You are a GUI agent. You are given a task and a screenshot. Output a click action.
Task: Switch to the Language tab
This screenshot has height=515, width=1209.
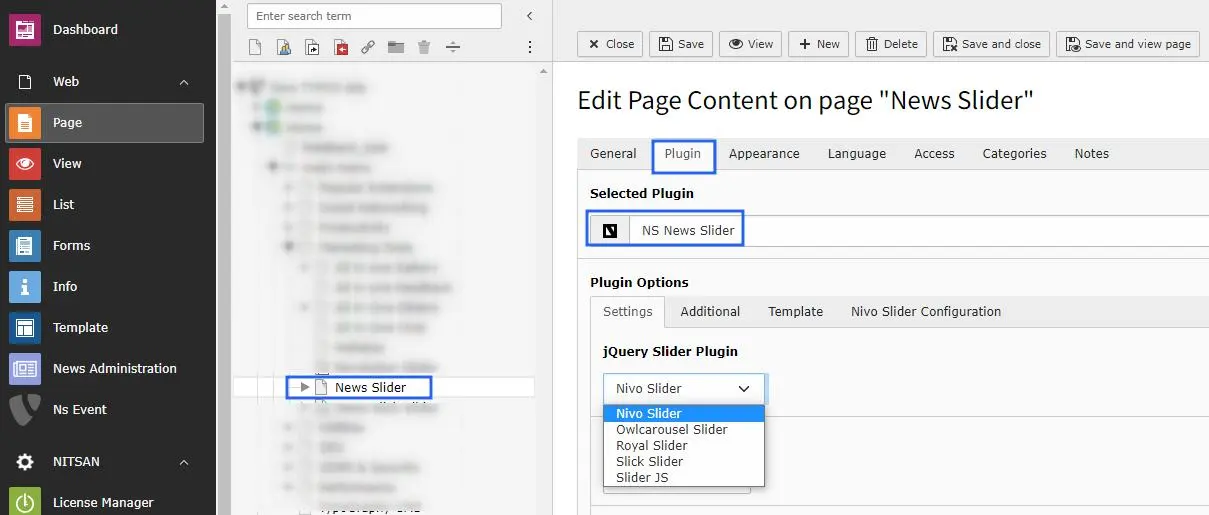pos(857,154)
